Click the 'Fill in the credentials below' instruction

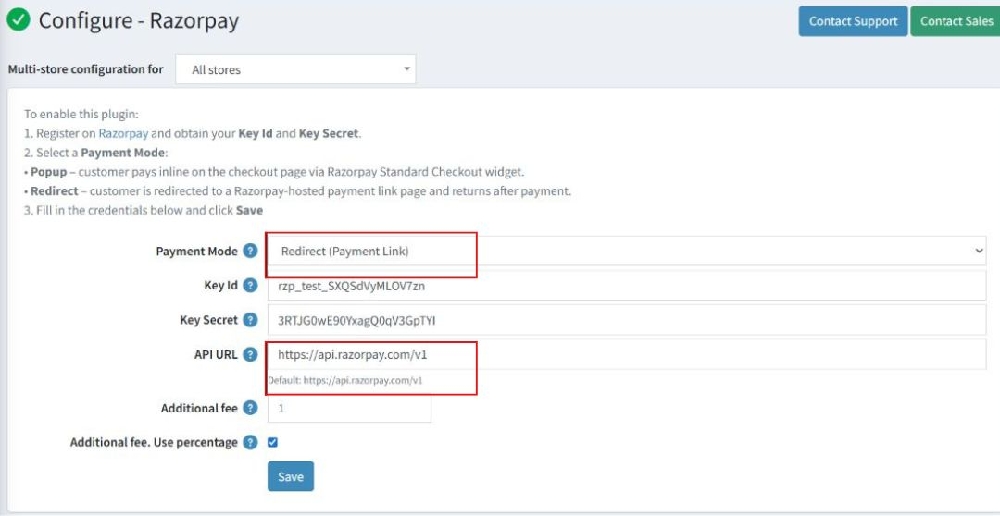point(143,210)
